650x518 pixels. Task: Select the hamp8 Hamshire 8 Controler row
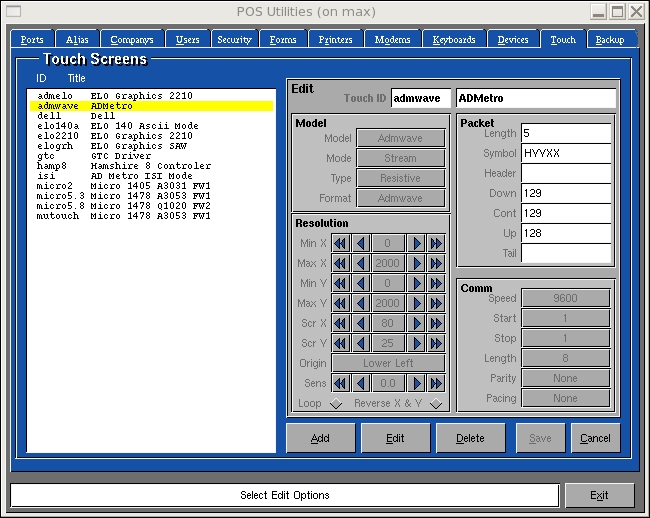tap(151, 166)
